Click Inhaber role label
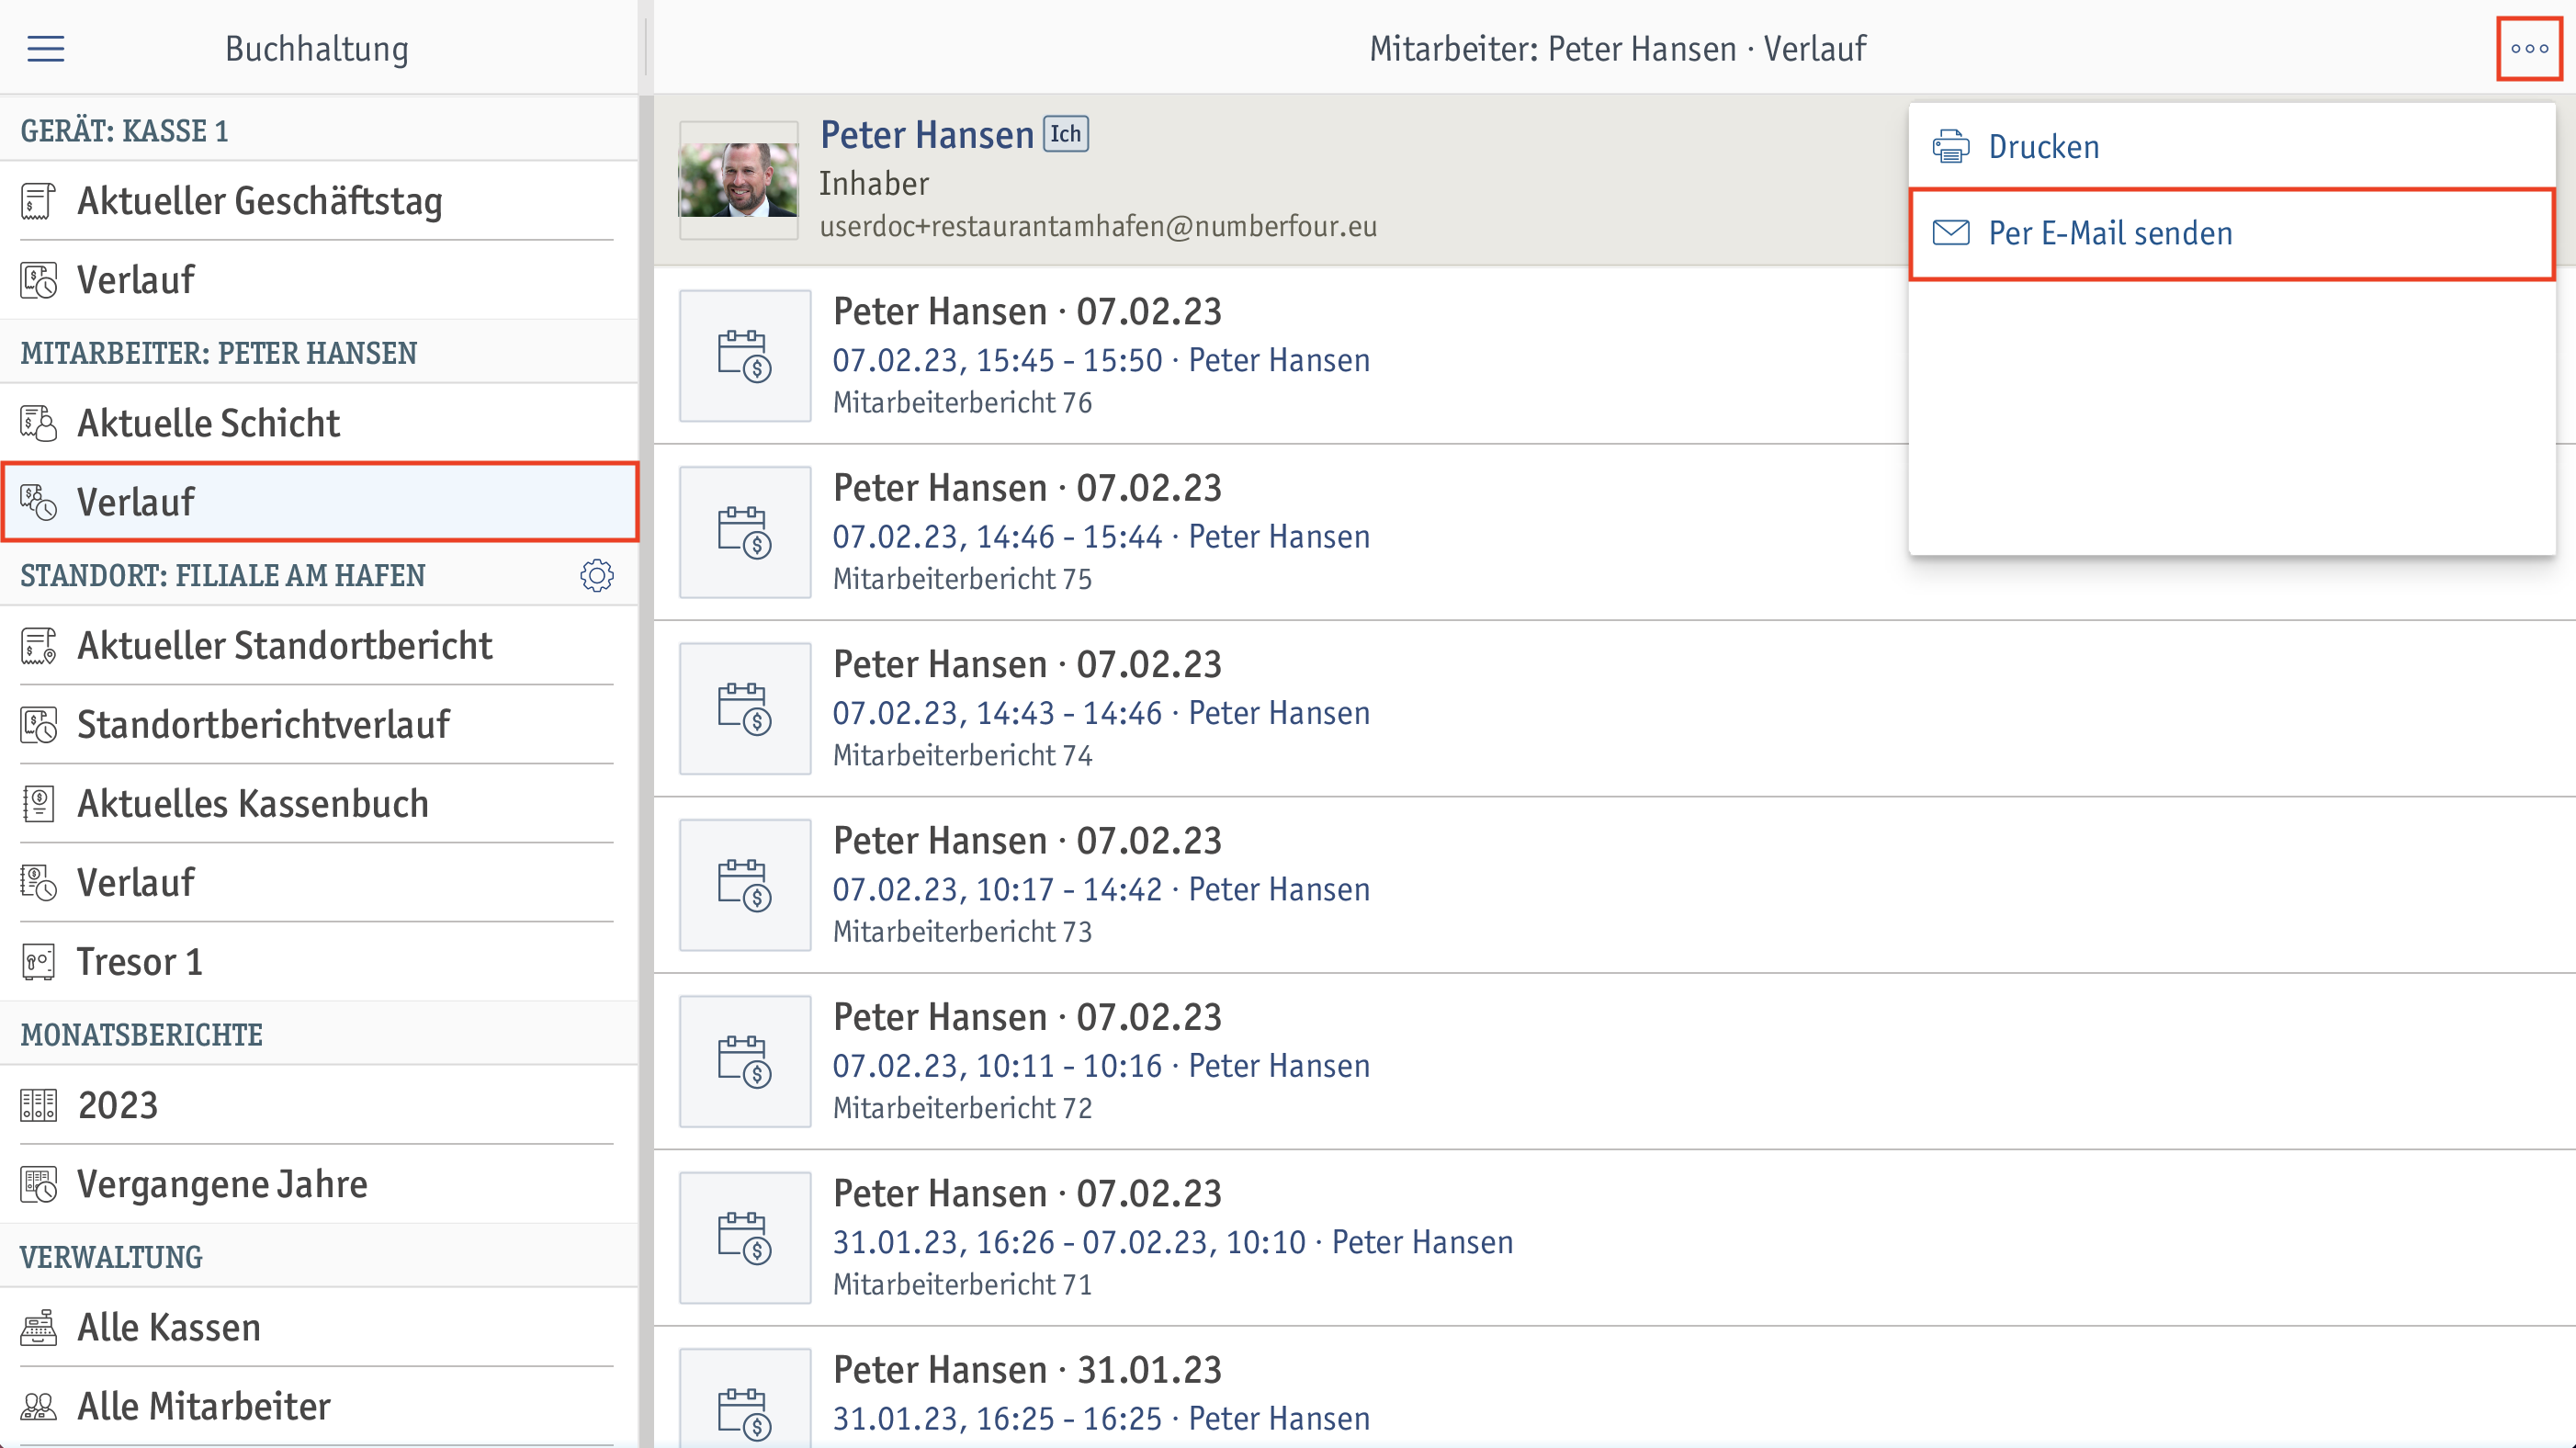 point(874,184)
